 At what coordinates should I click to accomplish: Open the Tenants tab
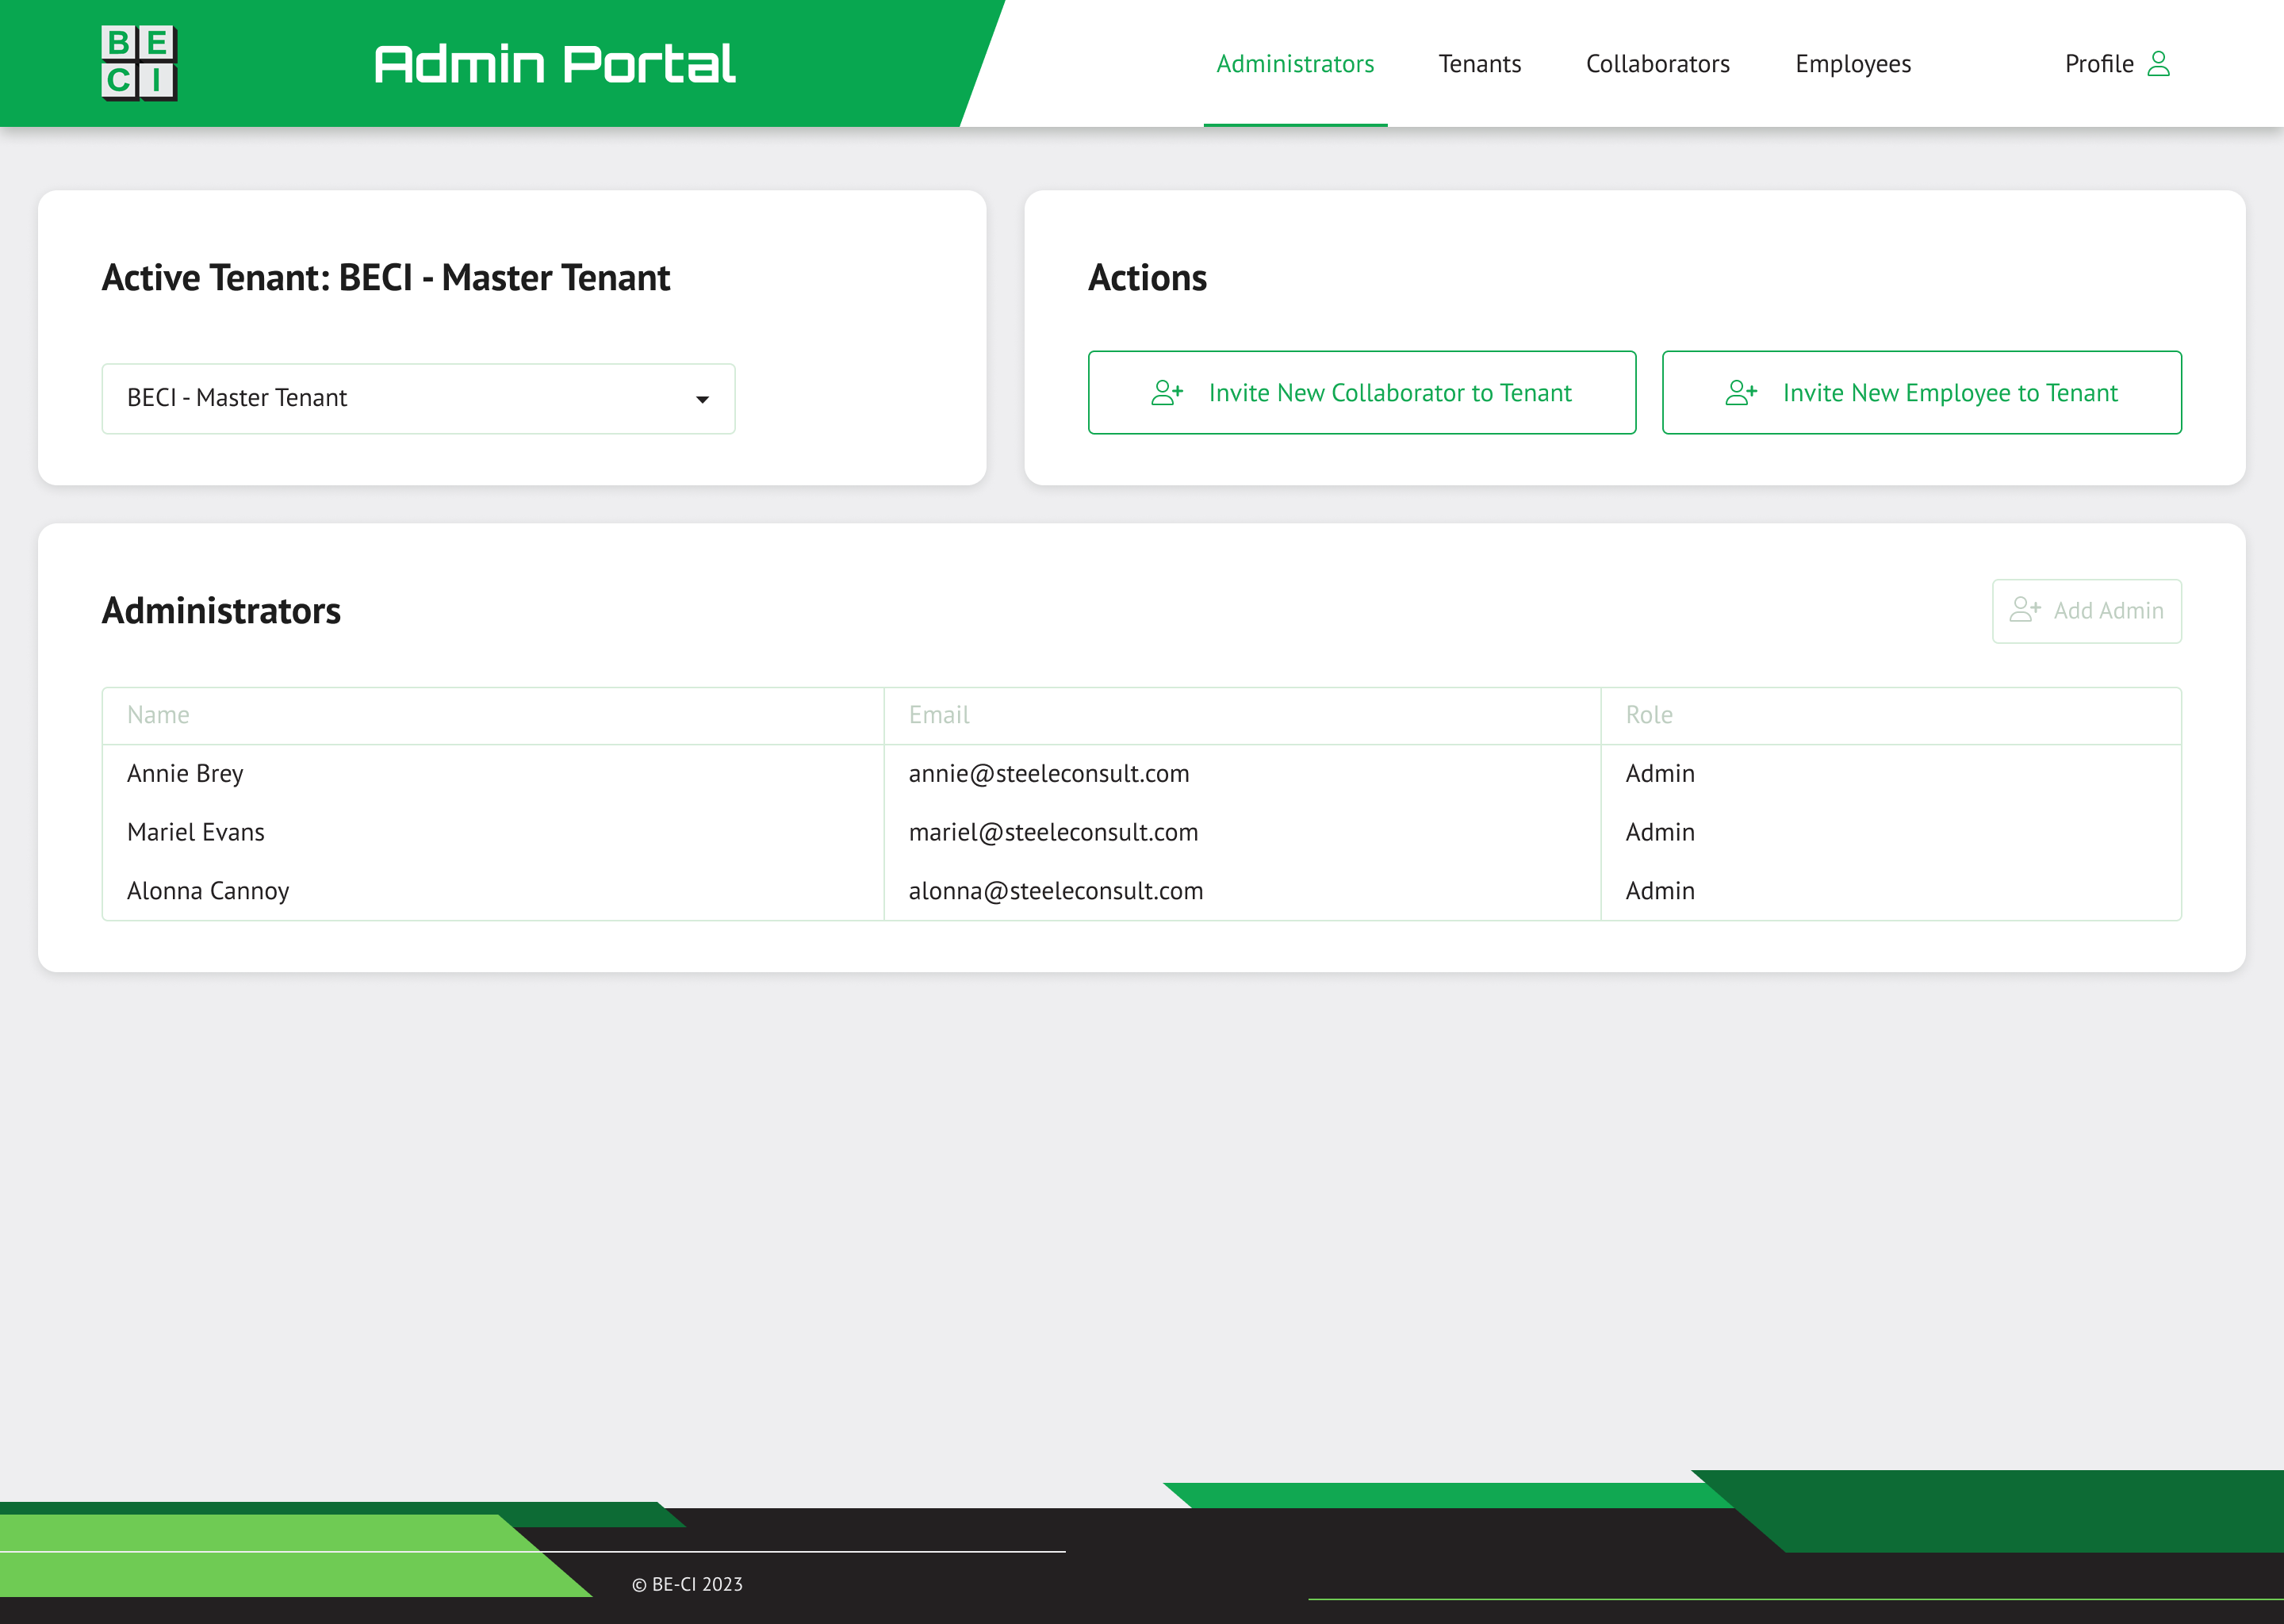[1479, 64]
